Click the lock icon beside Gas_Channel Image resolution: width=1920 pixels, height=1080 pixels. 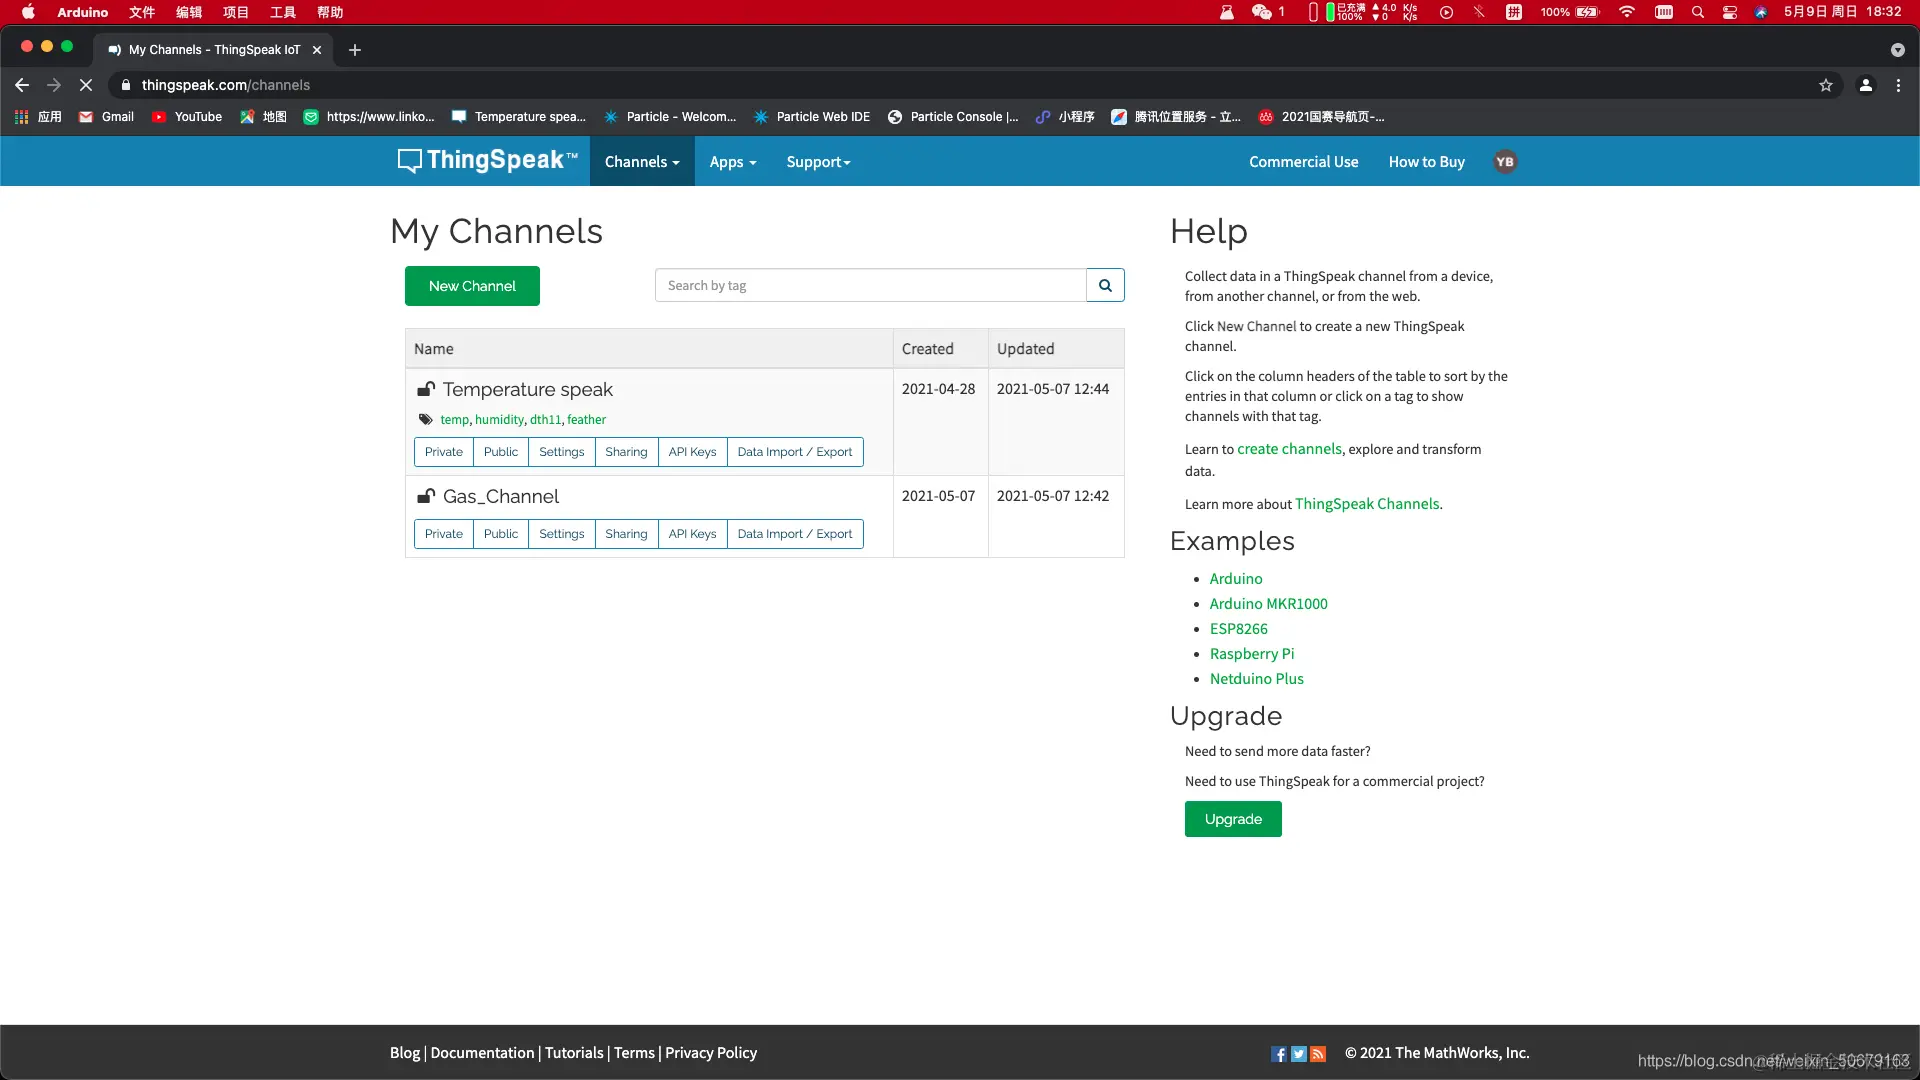click(426, 496)
